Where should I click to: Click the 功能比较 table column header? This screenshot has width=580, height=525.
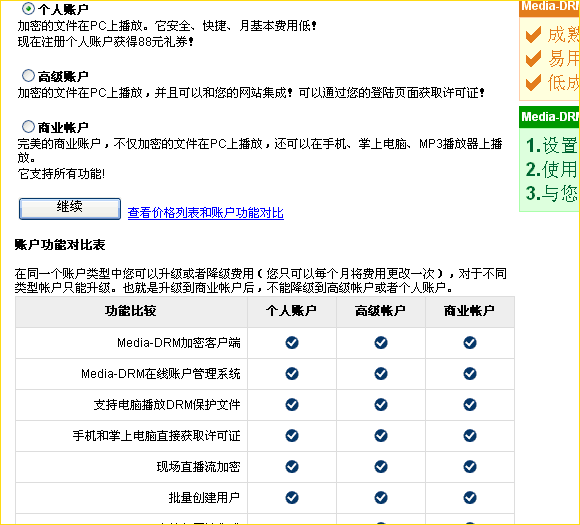tap(131, 312)
